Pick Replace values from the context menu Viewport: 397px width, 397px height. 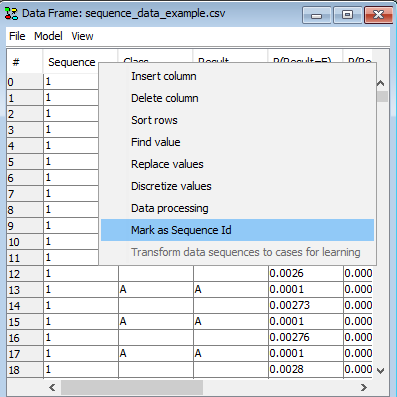tap(237, 164)
